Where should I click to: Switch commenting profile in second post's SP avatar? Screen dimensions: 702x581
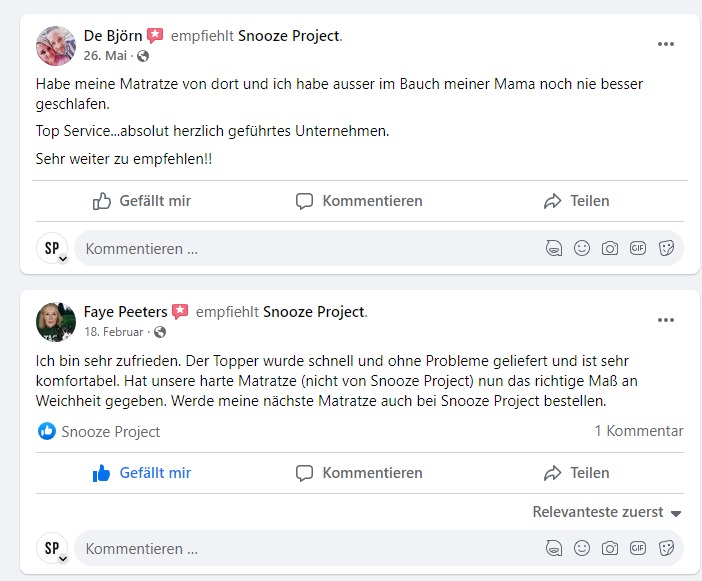(52, 548)
